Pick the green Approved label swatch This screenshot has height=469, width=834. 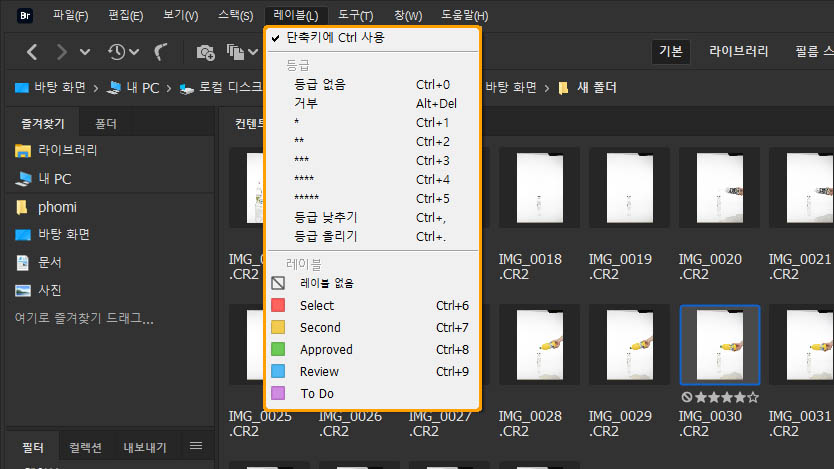click(278, 349)
